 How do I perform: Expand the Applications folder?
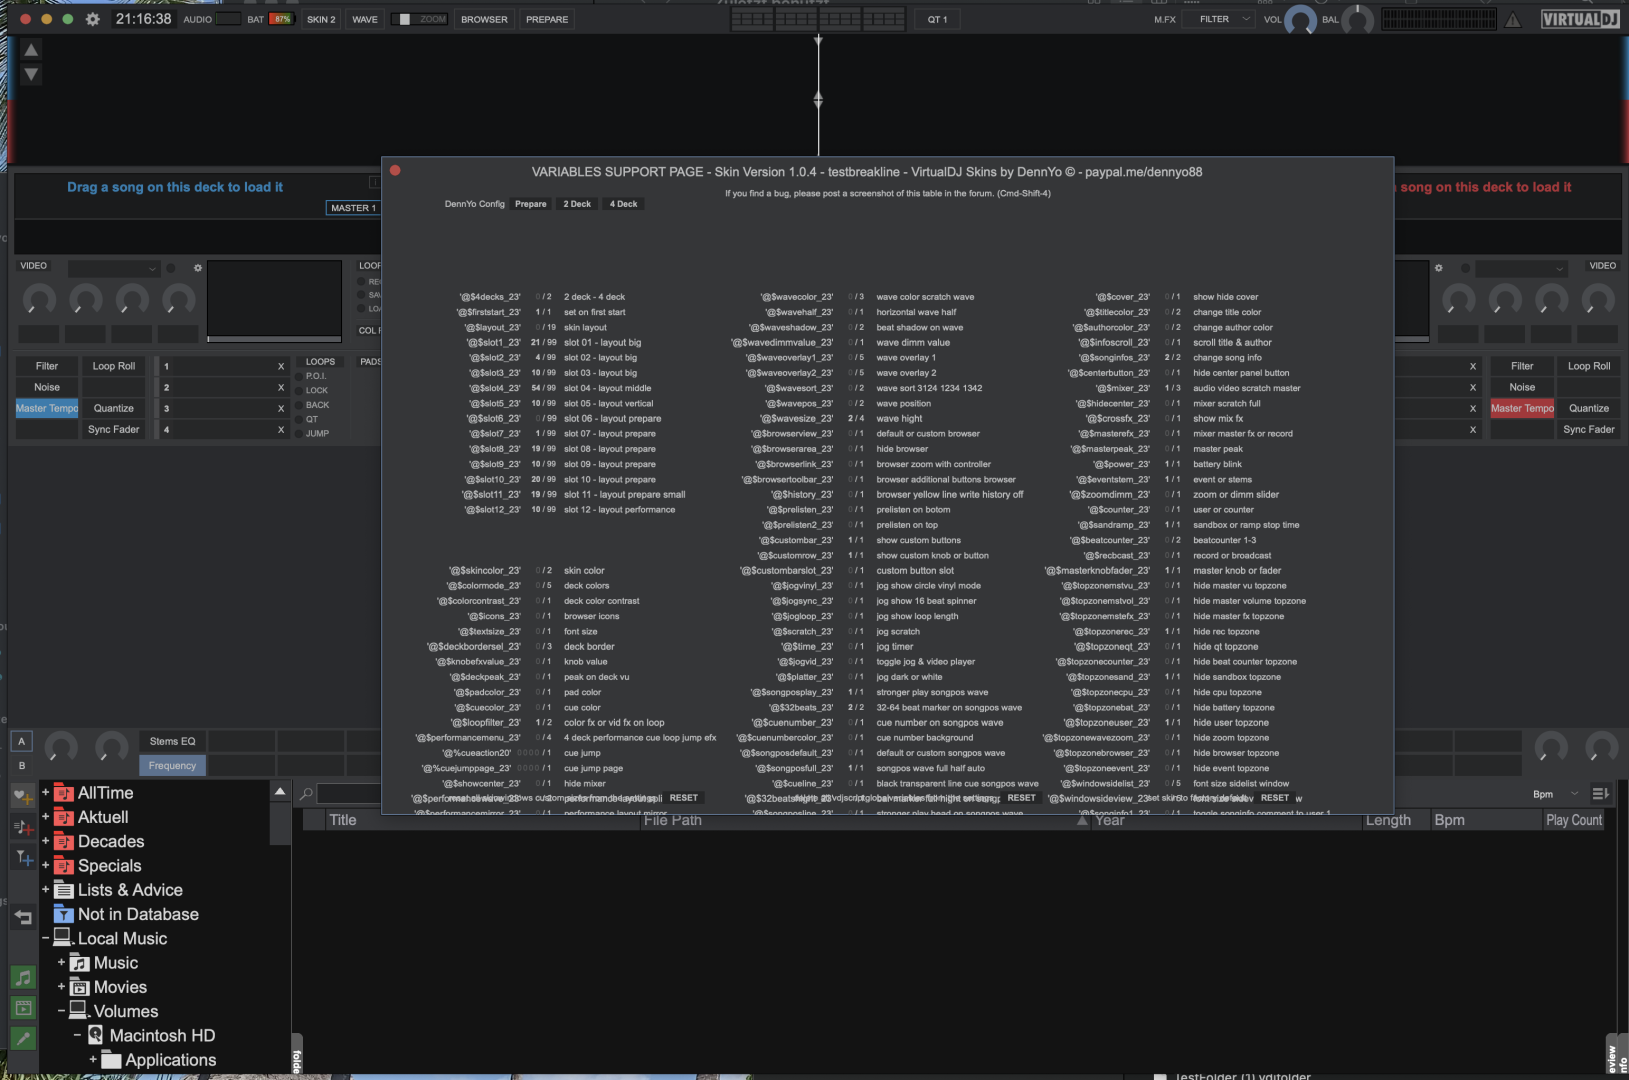coord(93,1060)
